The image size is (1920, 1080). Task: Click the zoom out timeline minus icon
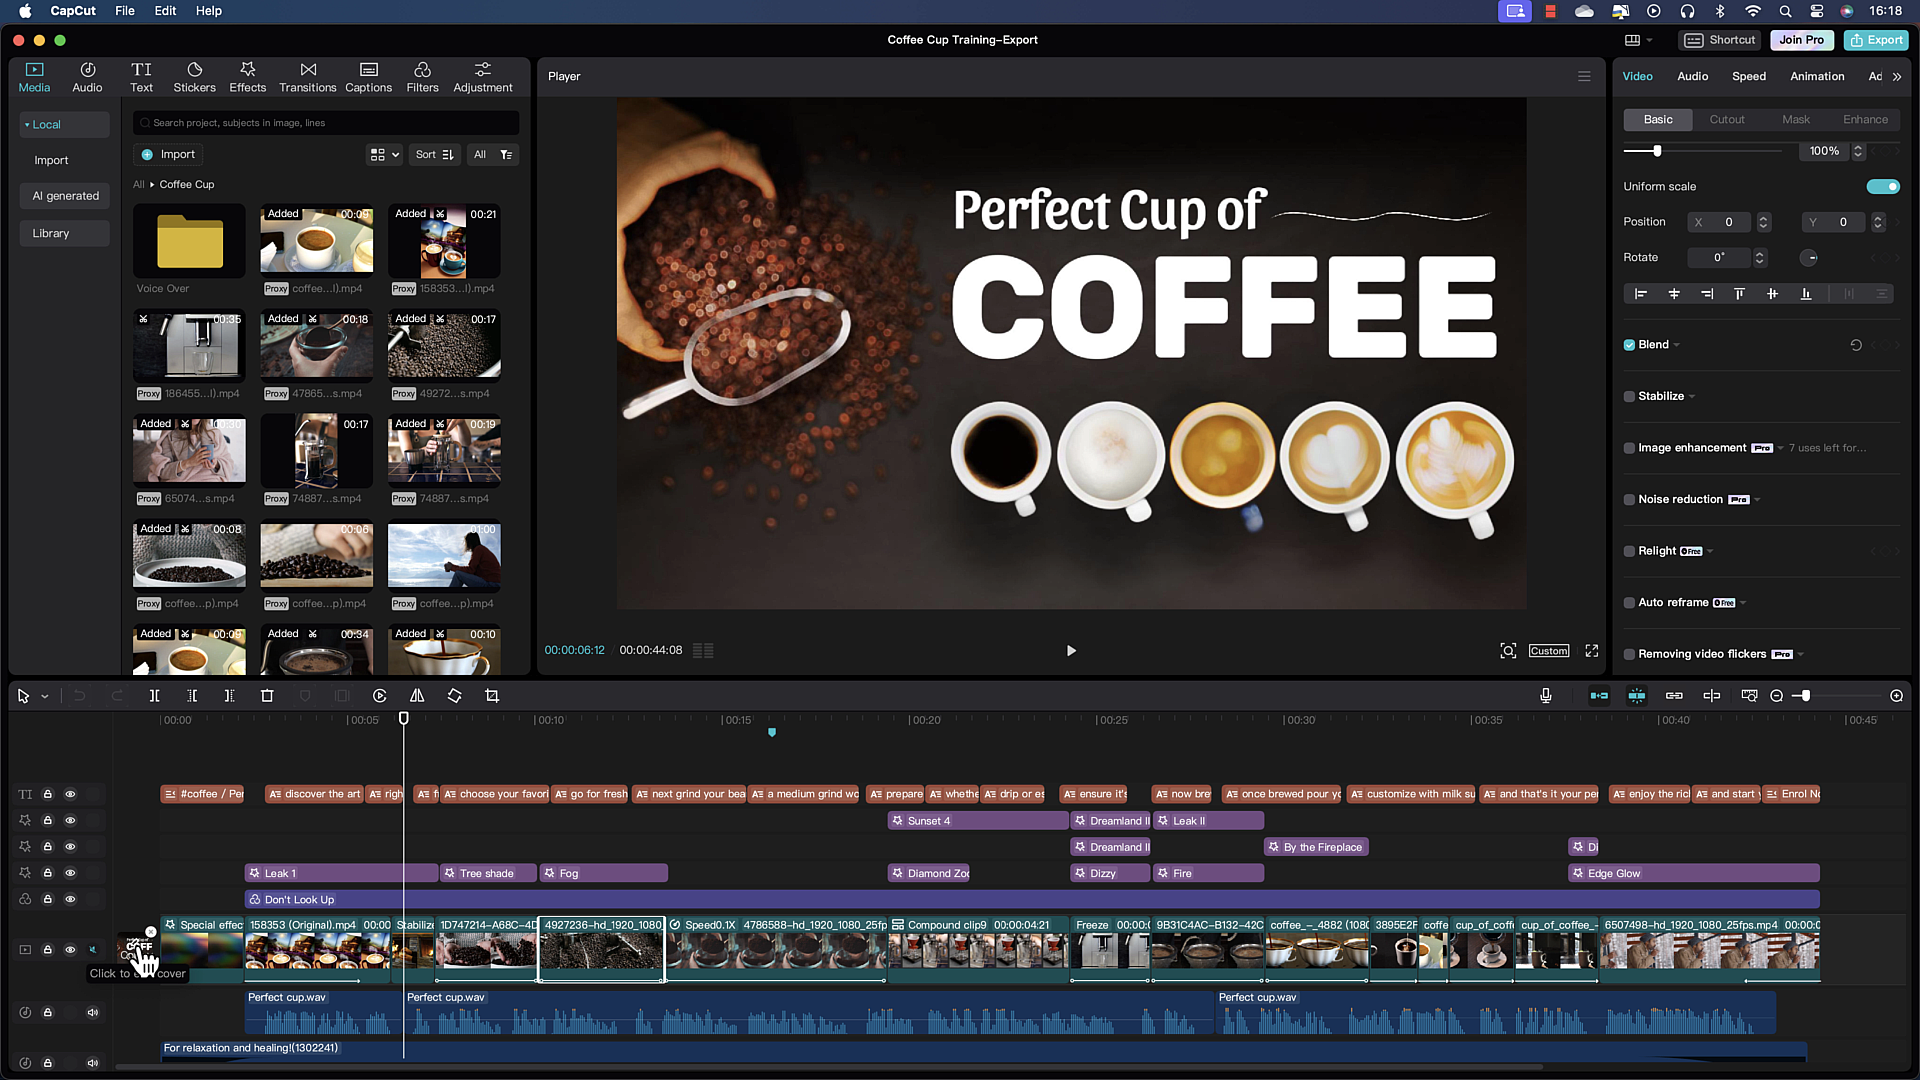1777,696
